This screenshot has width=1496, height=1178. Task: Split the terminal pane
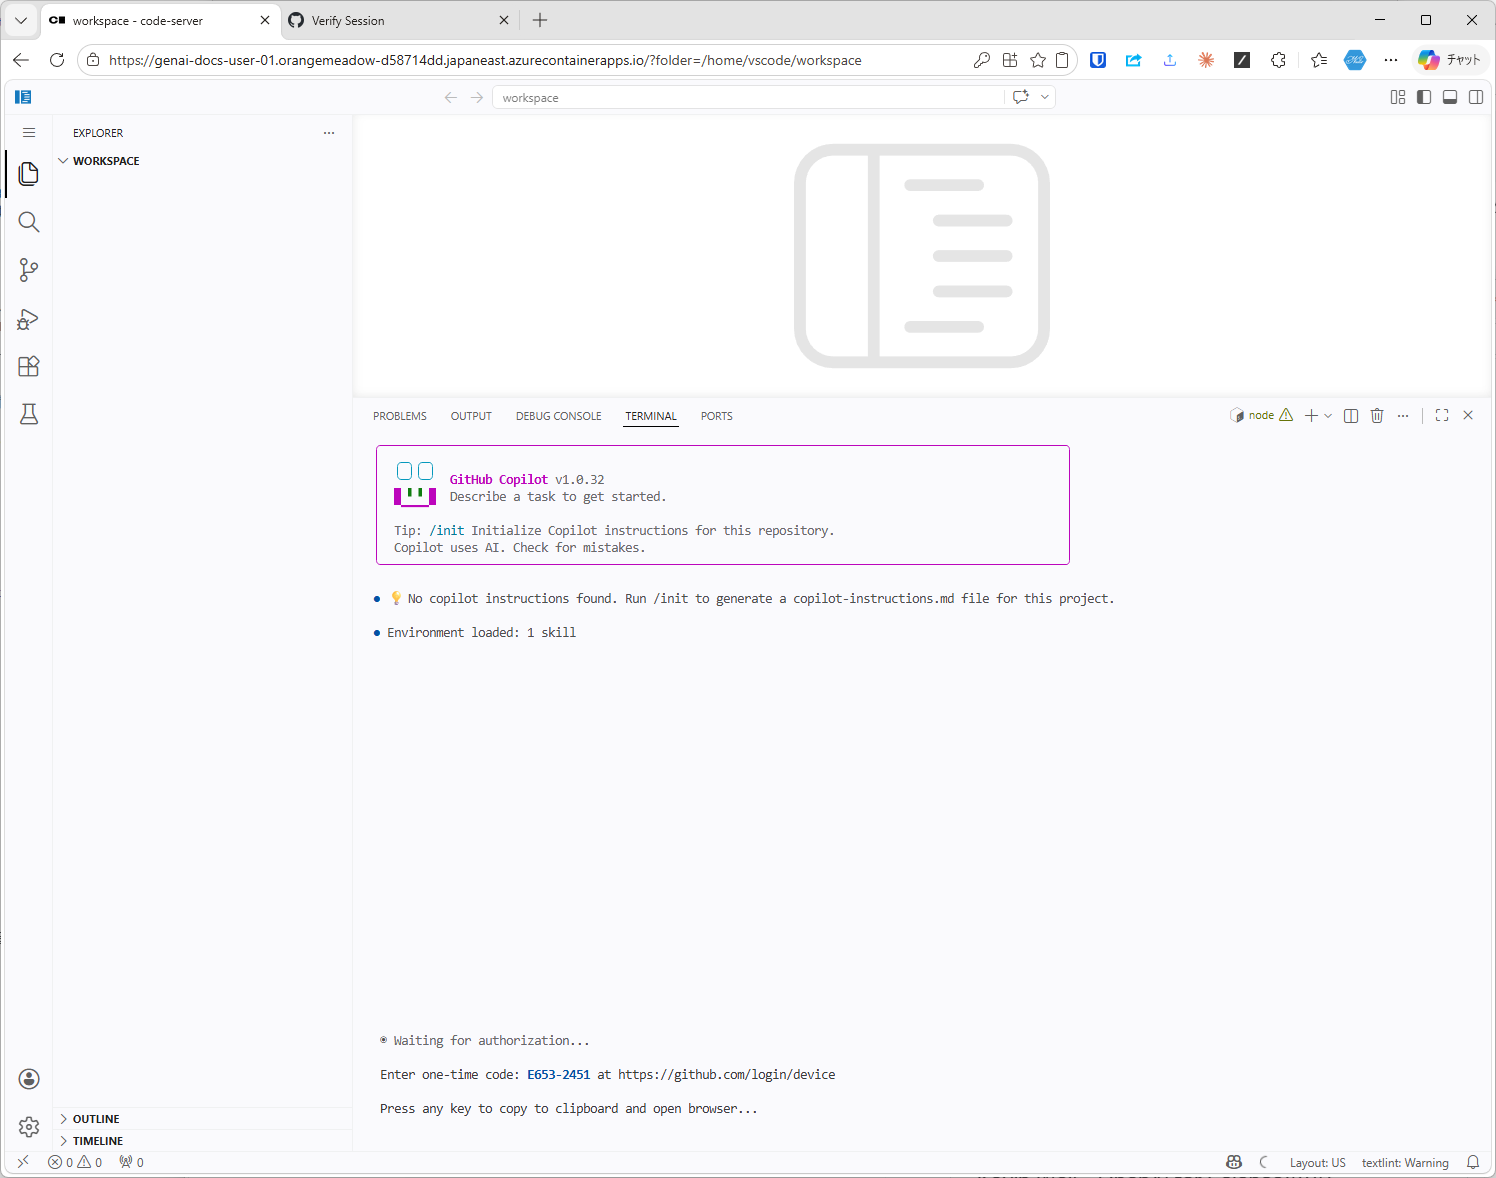coord(1351,416)
